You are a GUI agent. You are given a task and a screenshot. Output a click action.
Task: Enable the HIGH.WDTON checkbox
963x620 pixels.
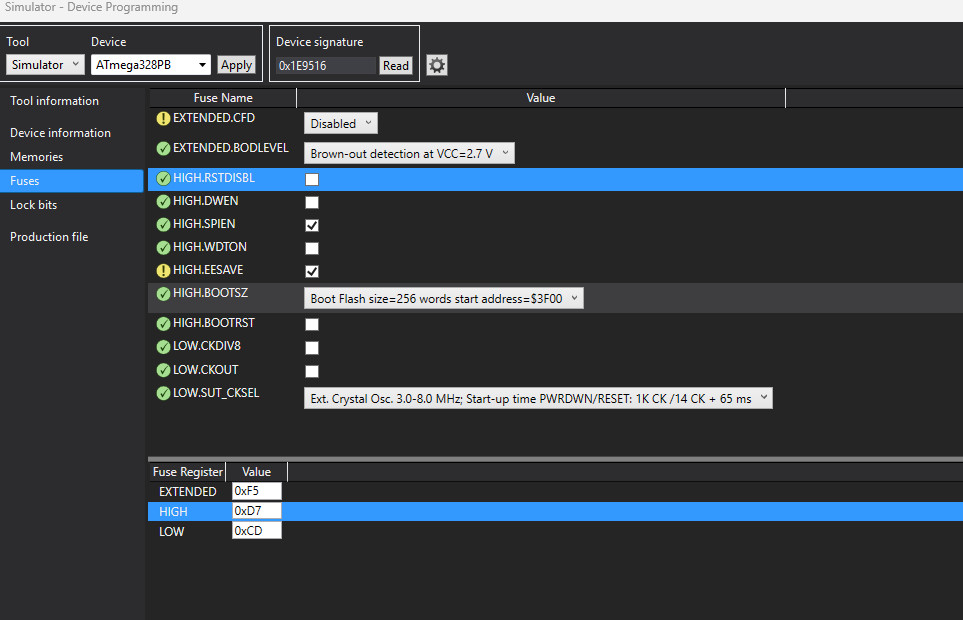(x=312, y=248)
